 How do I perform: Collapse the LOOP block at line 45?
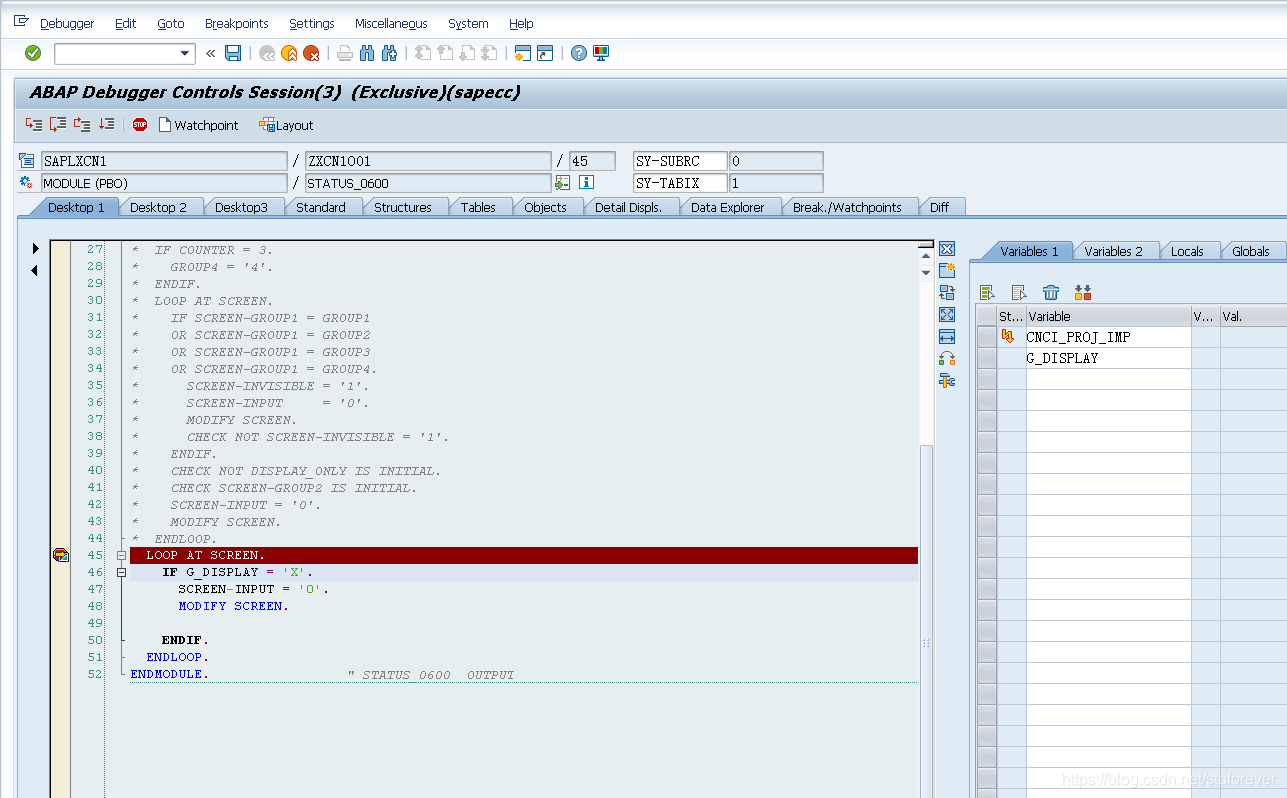coord(121,555)
